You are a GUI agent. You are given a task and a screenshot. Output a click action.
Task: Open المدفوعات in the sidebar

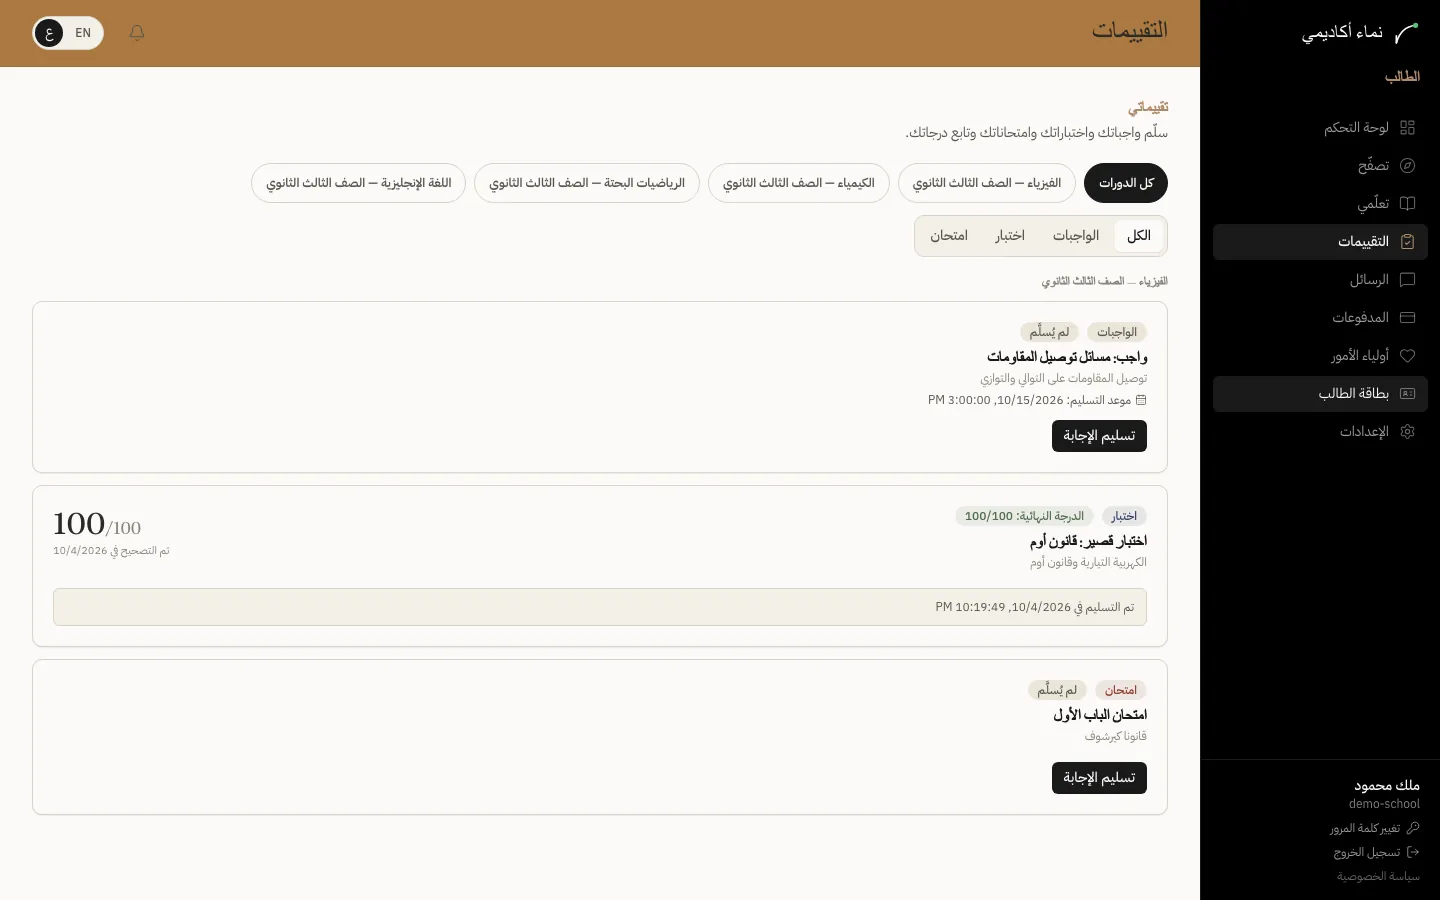pos(1320,318)
